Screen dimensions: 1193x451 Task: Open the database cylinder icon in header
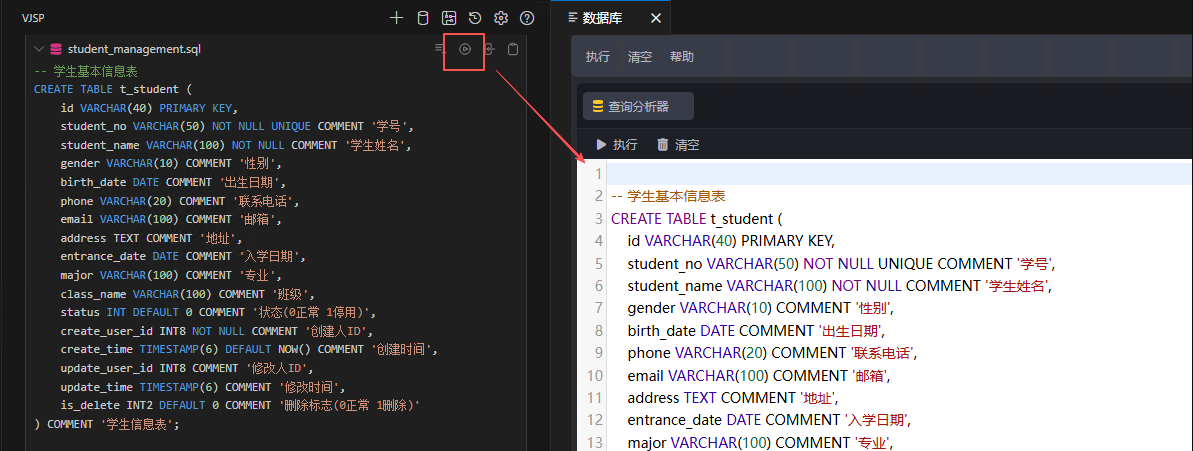click(x=423, y=18)
